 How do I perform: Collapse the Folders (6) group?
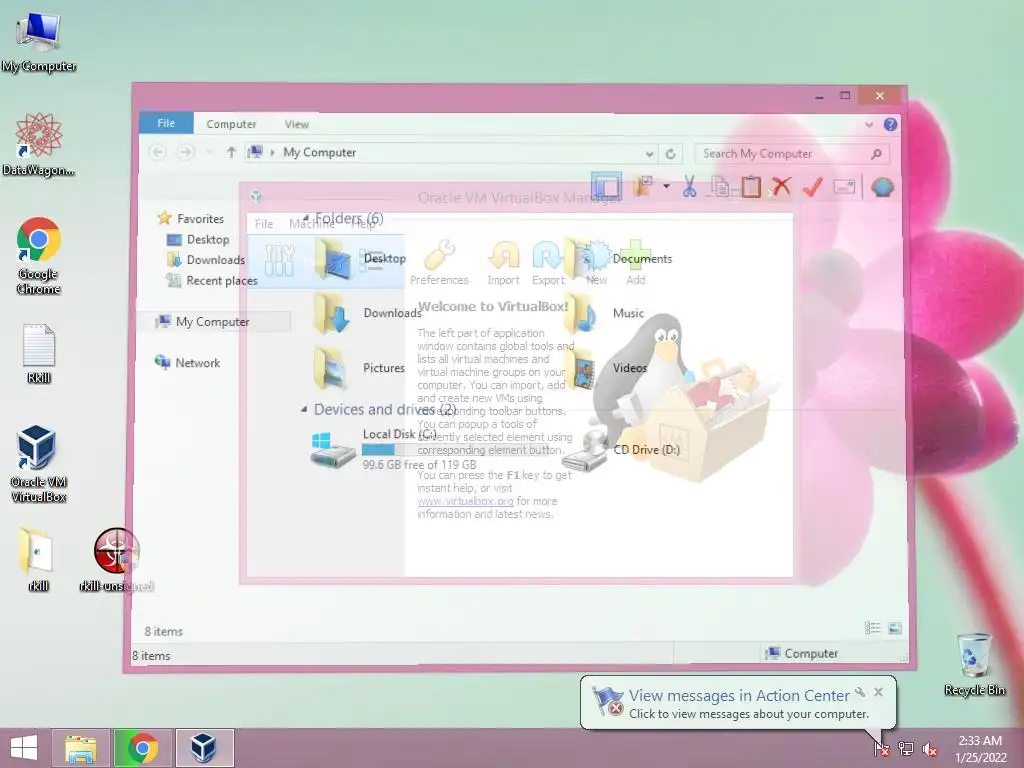tap(305, 217)
